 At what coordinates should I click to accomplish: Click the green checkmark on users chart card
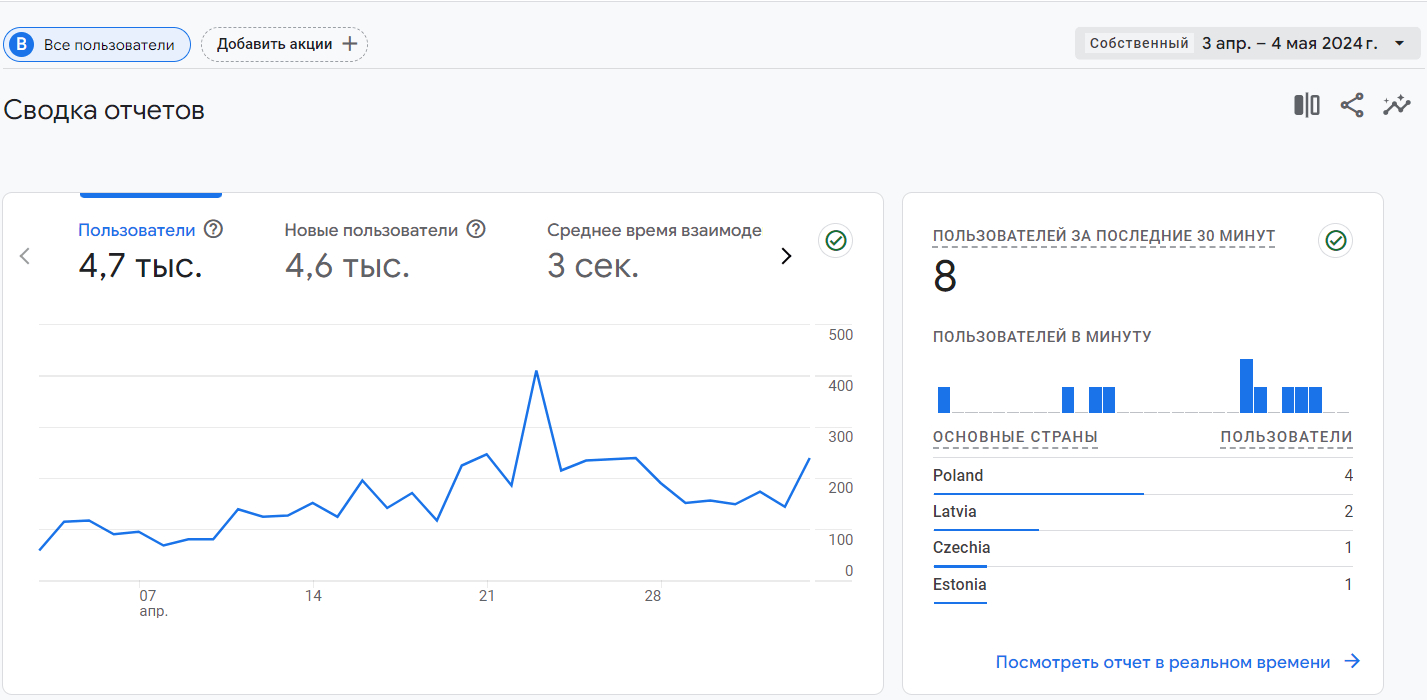click(x=835, y=241)
